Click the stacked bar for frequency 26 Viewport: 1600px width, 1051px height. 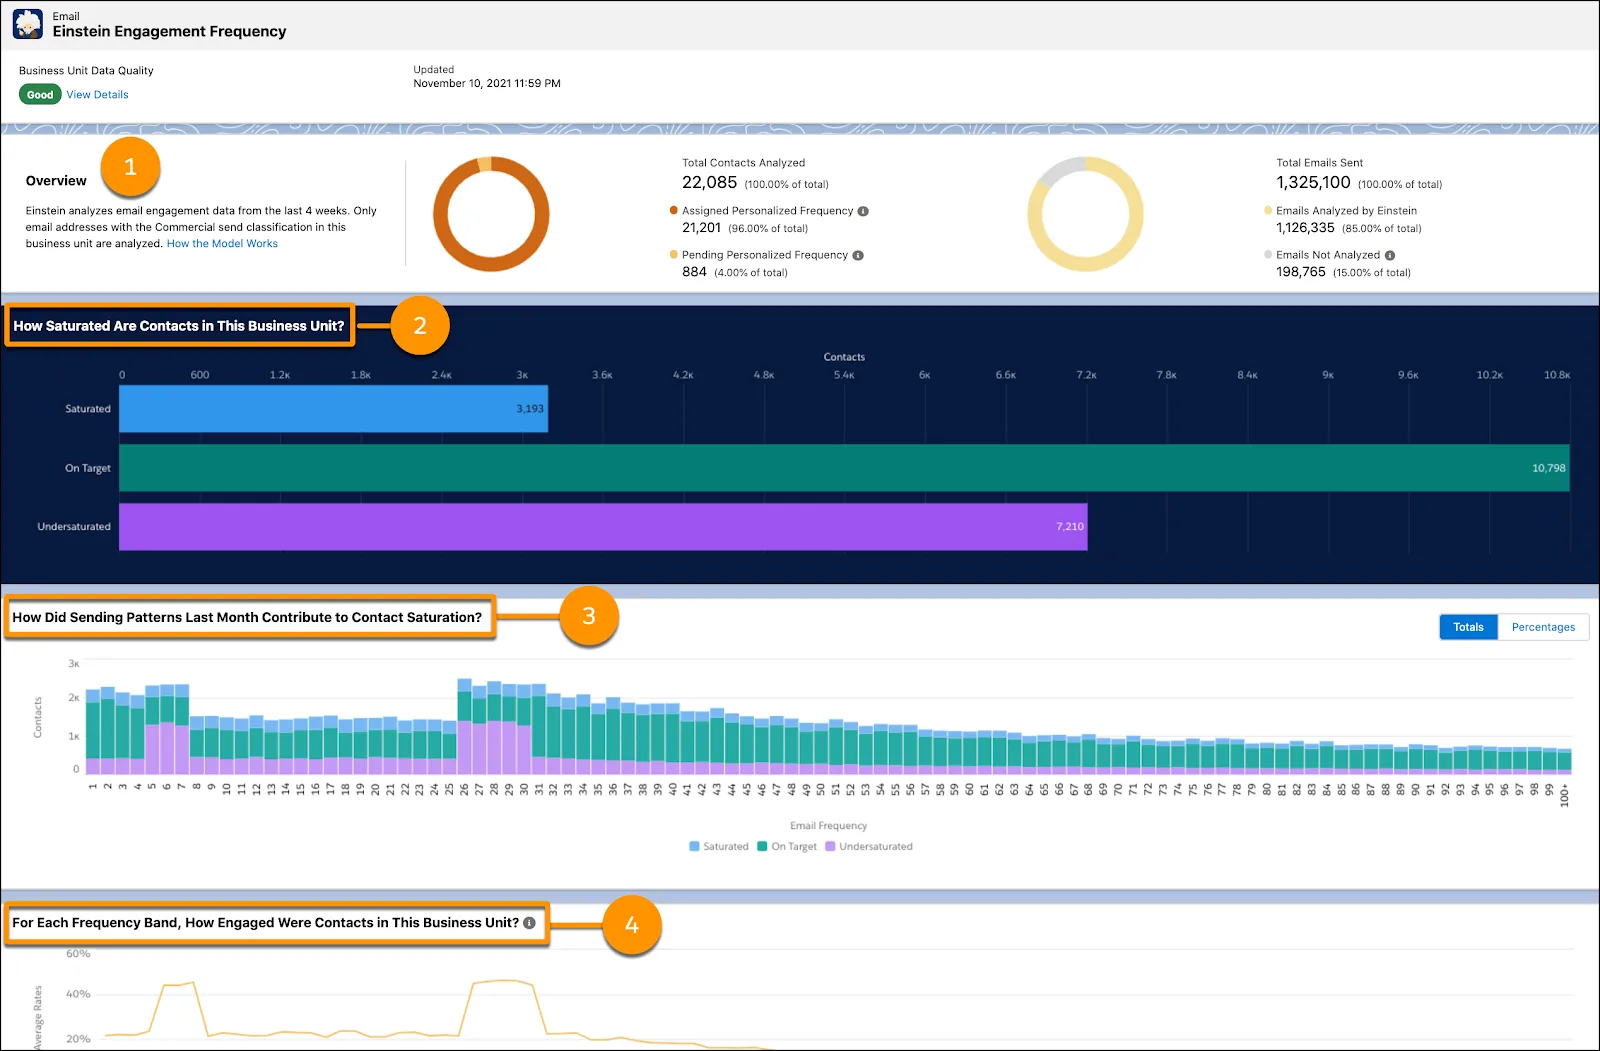pos(465,727)
